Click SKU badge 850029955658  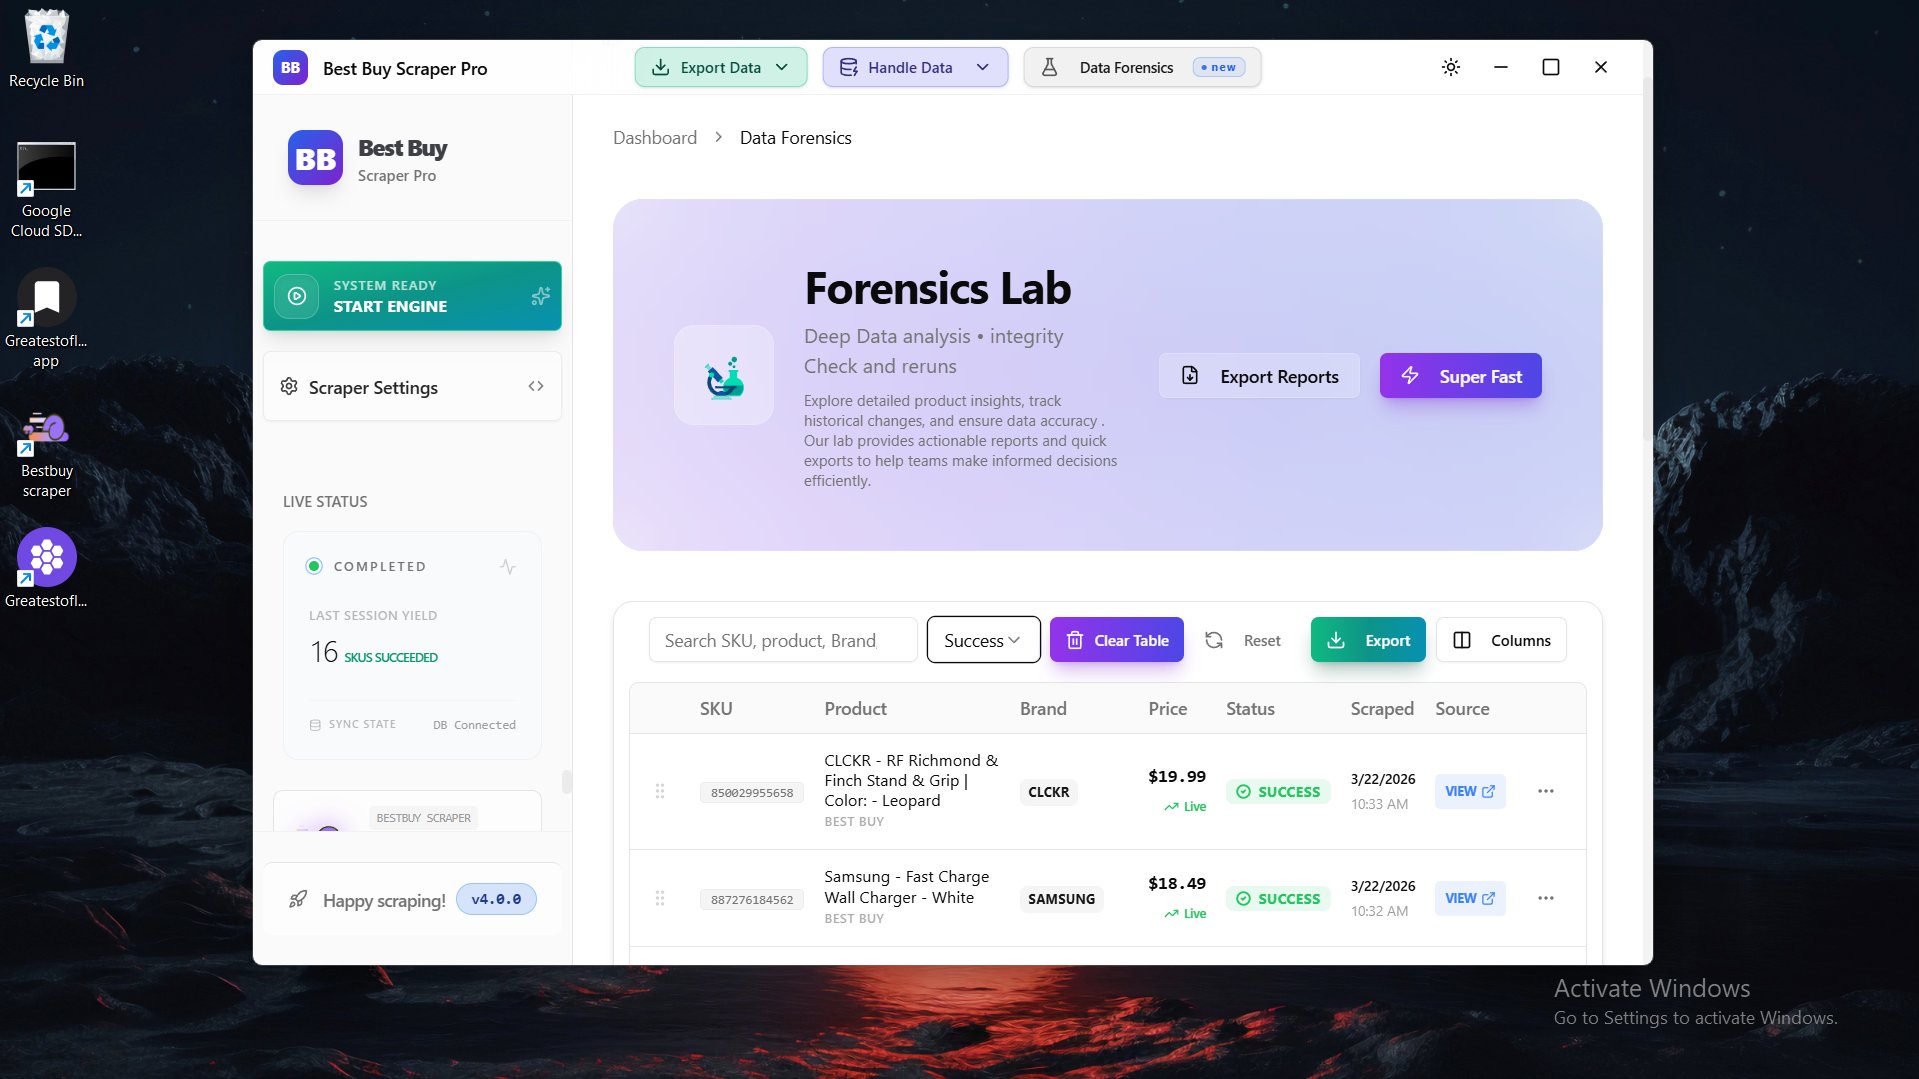[752, 793]
